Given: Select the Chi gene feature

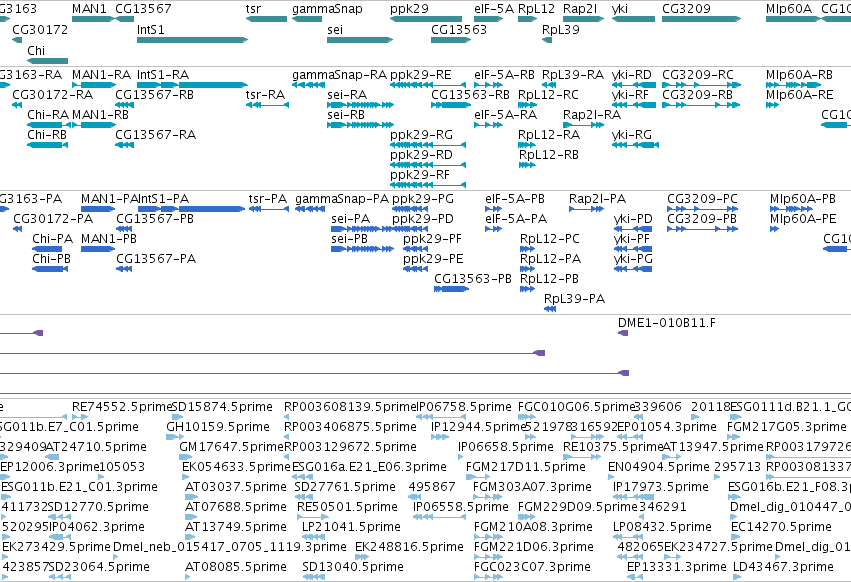Looking at the screenshot, I should tap(48, 60).
